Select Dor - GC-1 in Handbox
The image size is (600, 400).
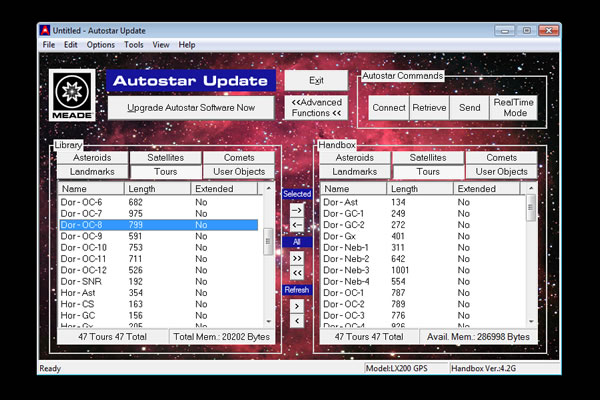pyautogui.click(x=421, y=214)
